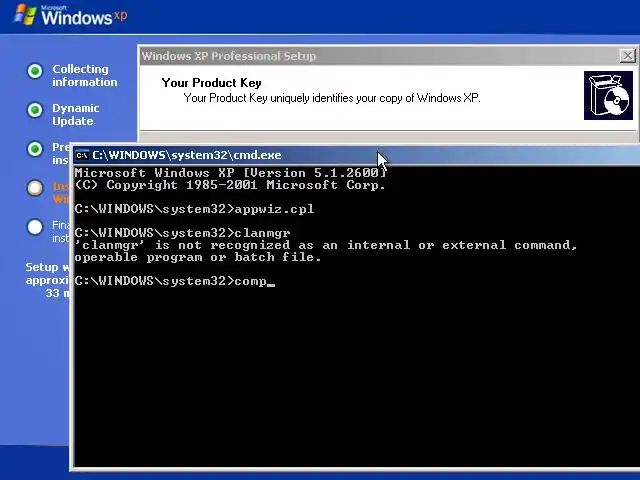640x480 pixels.
Task: Click the 'Dynamic Update' label
Action: click(76, 115)
